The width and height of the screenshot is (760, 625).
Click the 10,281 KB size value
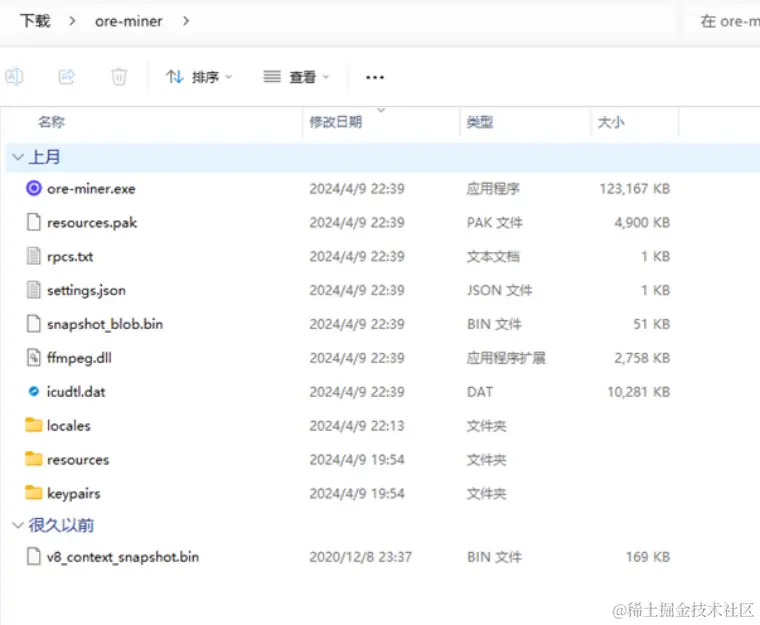[x=639, y=392]
